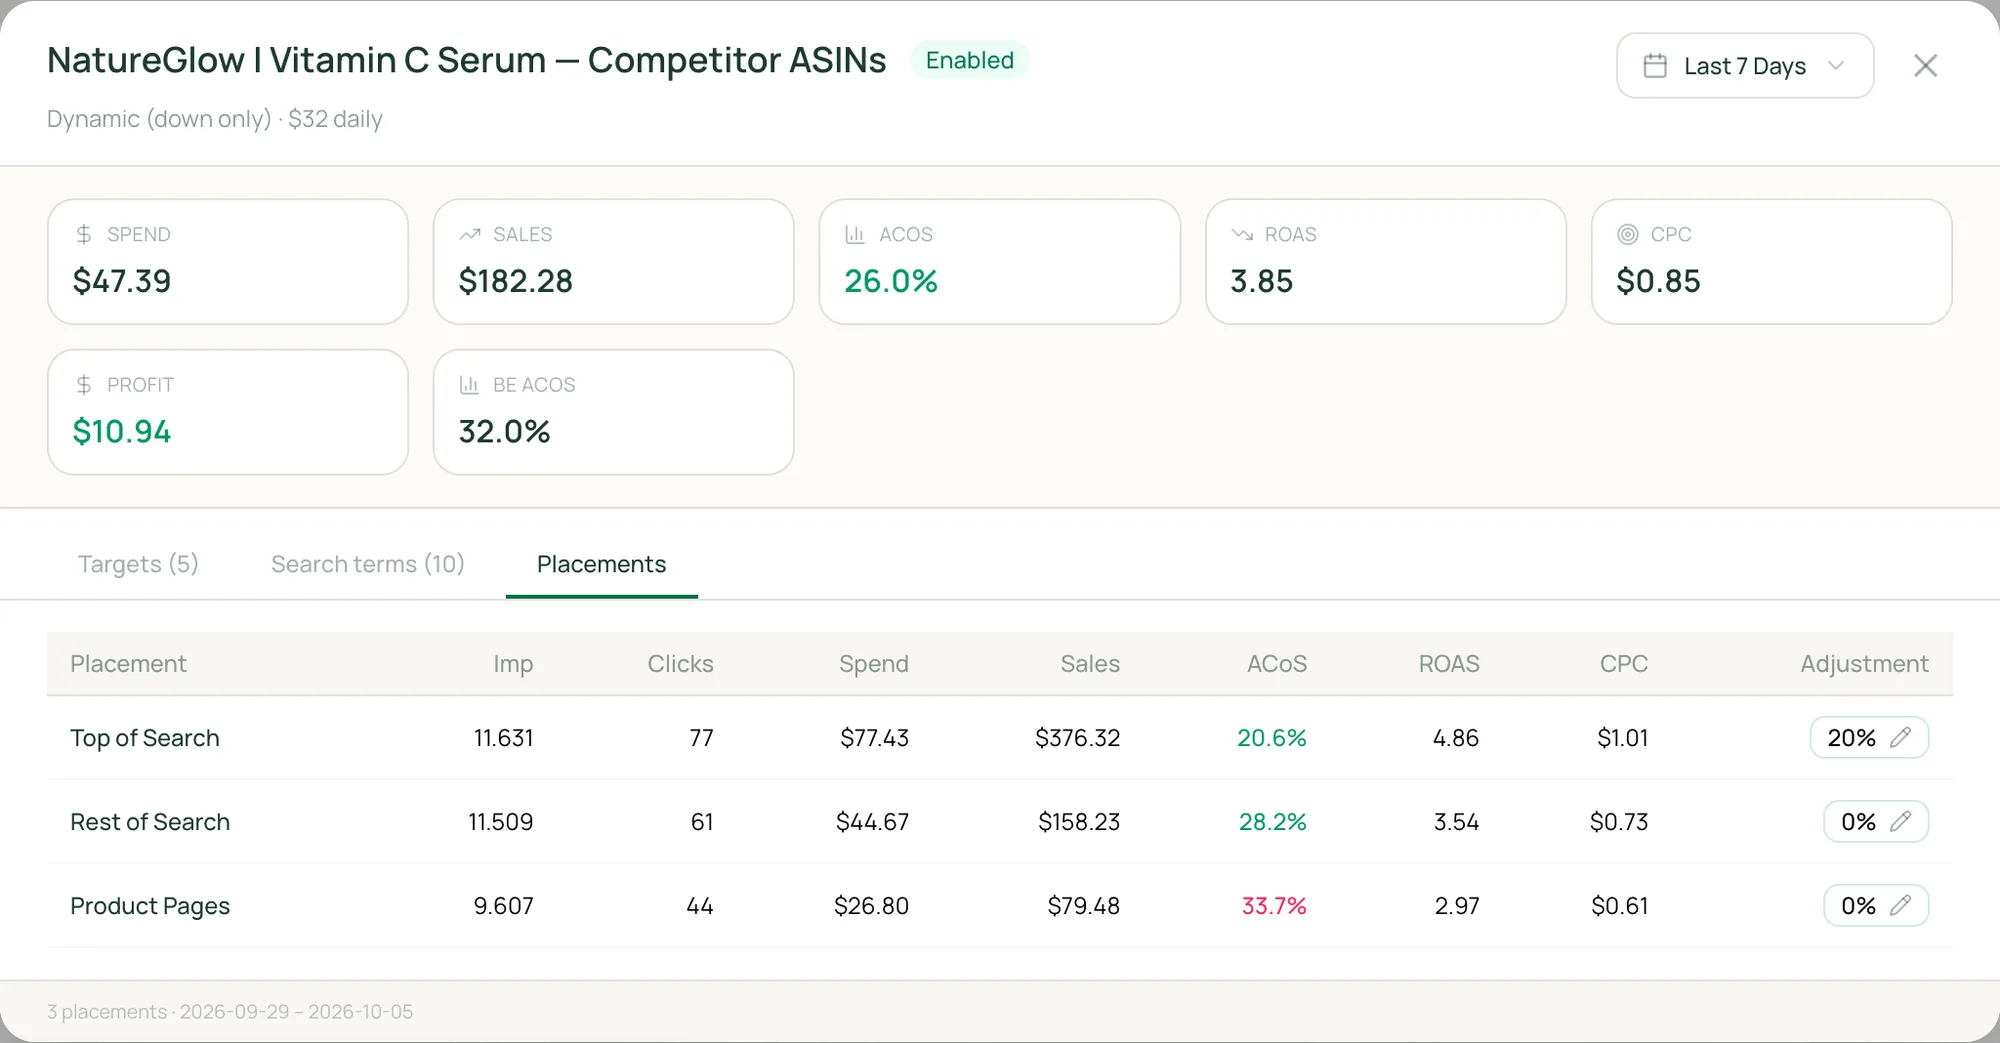Select the Rest of Search row label
This screenshot has height=1043, width=2000.
point(150,822)
